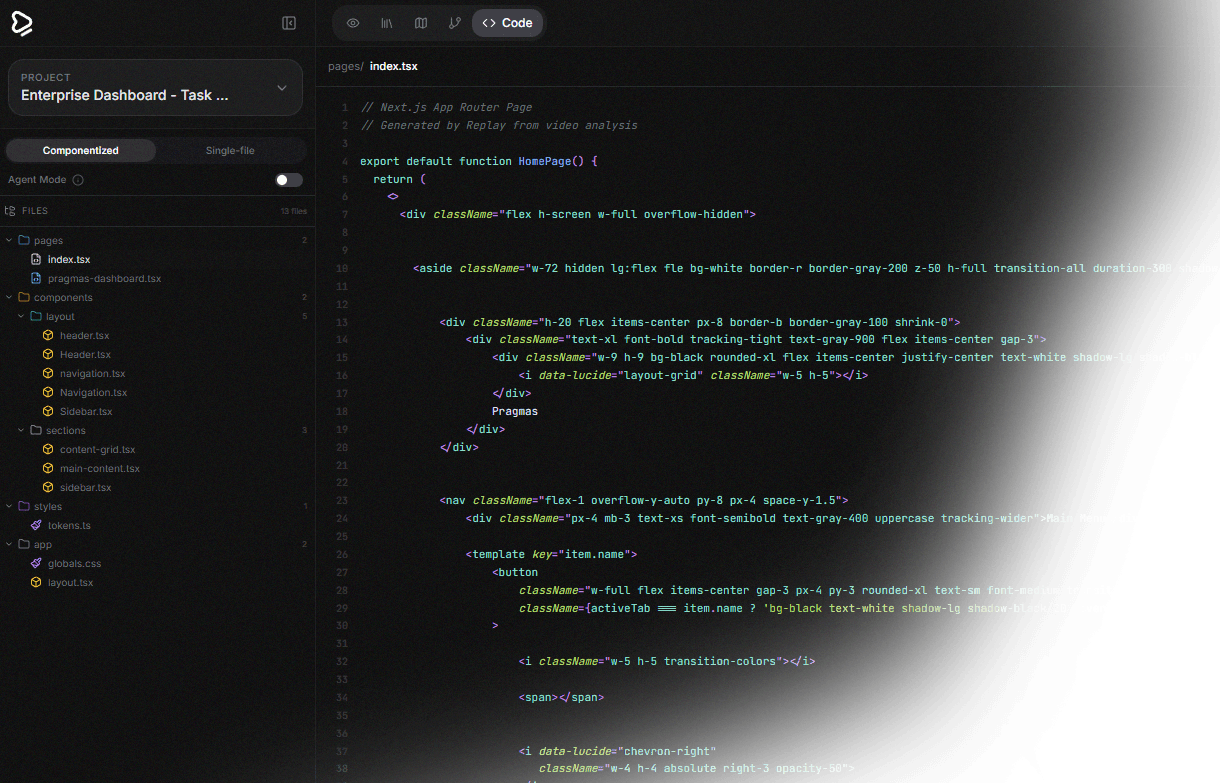Switch to the eye preview view
Image resolution: width=1220 pixels, height=783 pixels.
coord(353,23)
